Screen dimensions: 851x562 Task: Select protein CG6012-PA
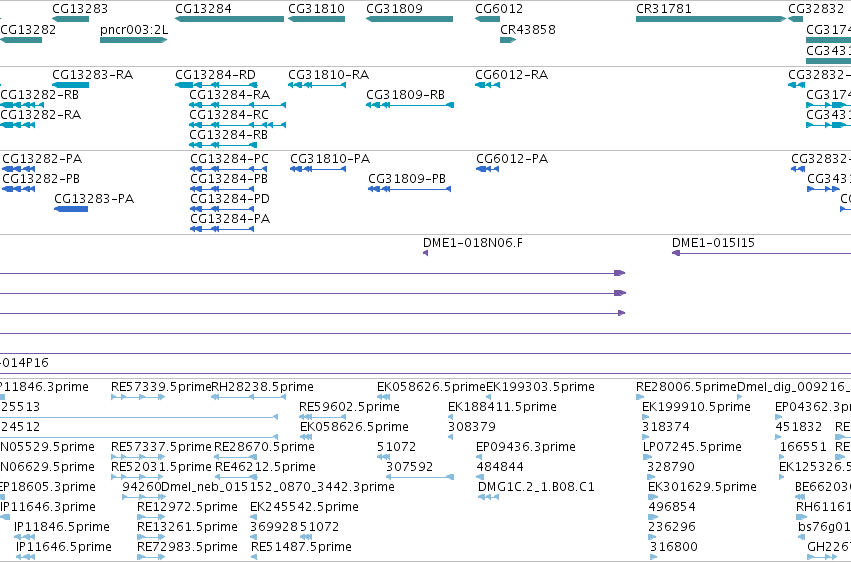[x=487, y=169]
